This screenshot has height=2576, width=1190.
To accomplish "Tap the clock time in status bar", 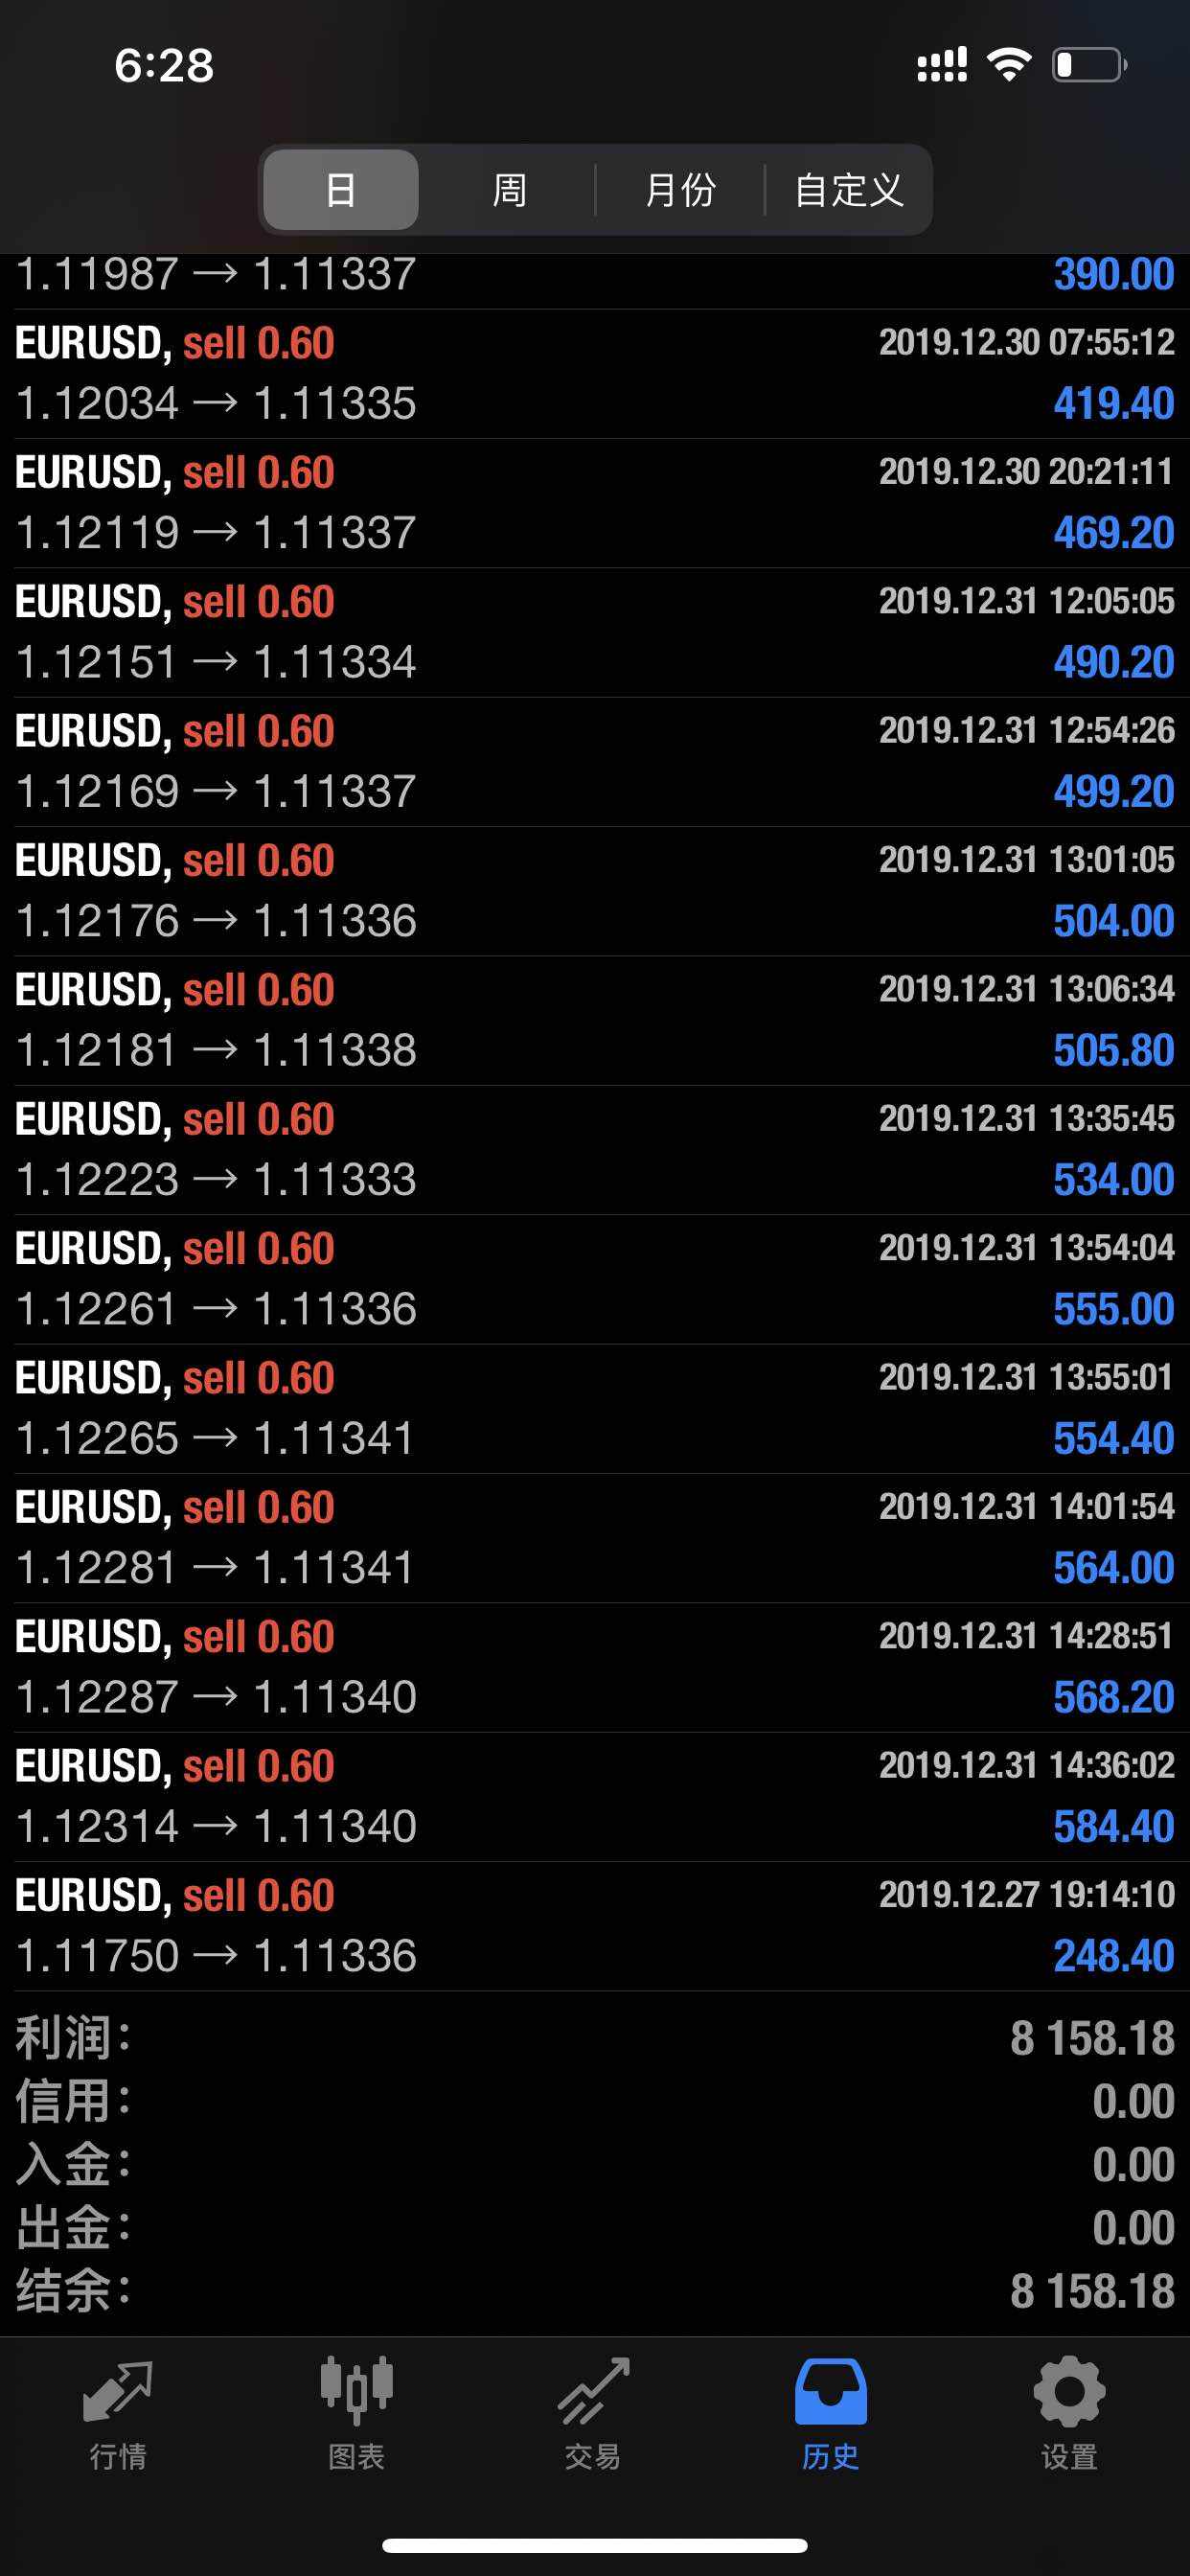I will point(164,66).
